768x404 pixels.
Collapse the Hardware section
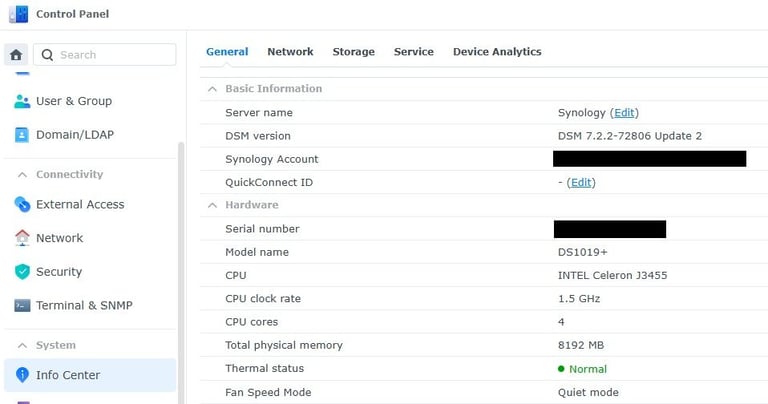[212, 205]
